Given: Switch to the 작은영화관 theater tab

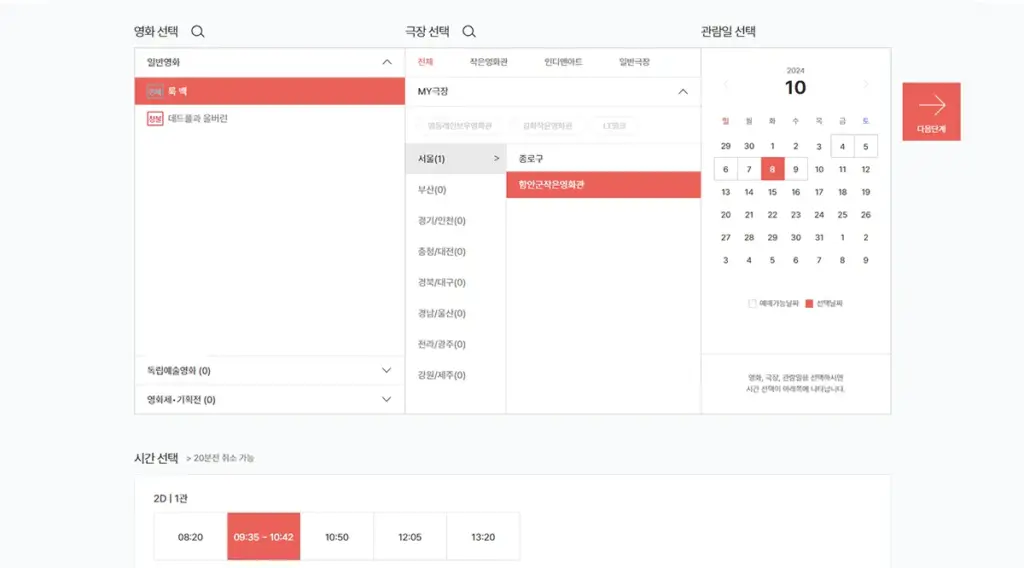Looking at the screenshot, I should pos(489,62).
